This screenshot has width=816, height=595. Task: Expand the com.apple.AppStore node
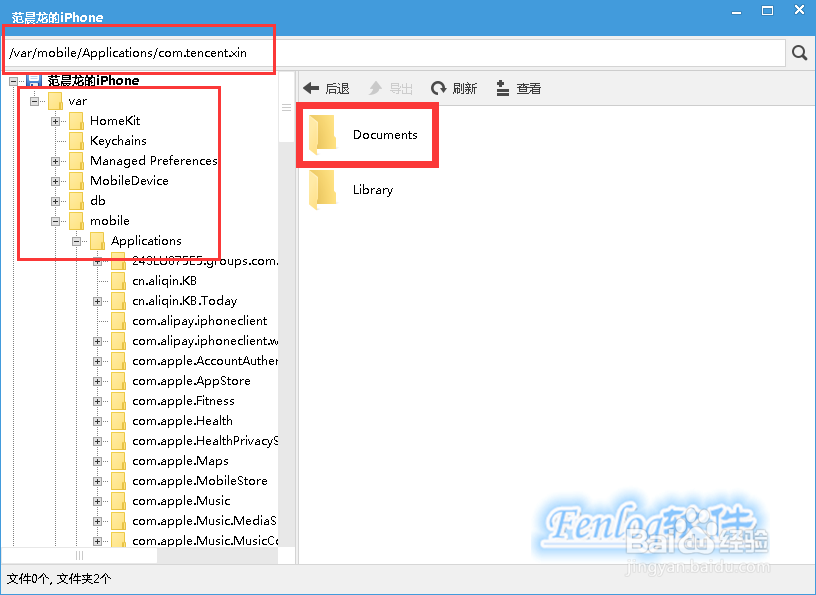(x=97, y=382)
